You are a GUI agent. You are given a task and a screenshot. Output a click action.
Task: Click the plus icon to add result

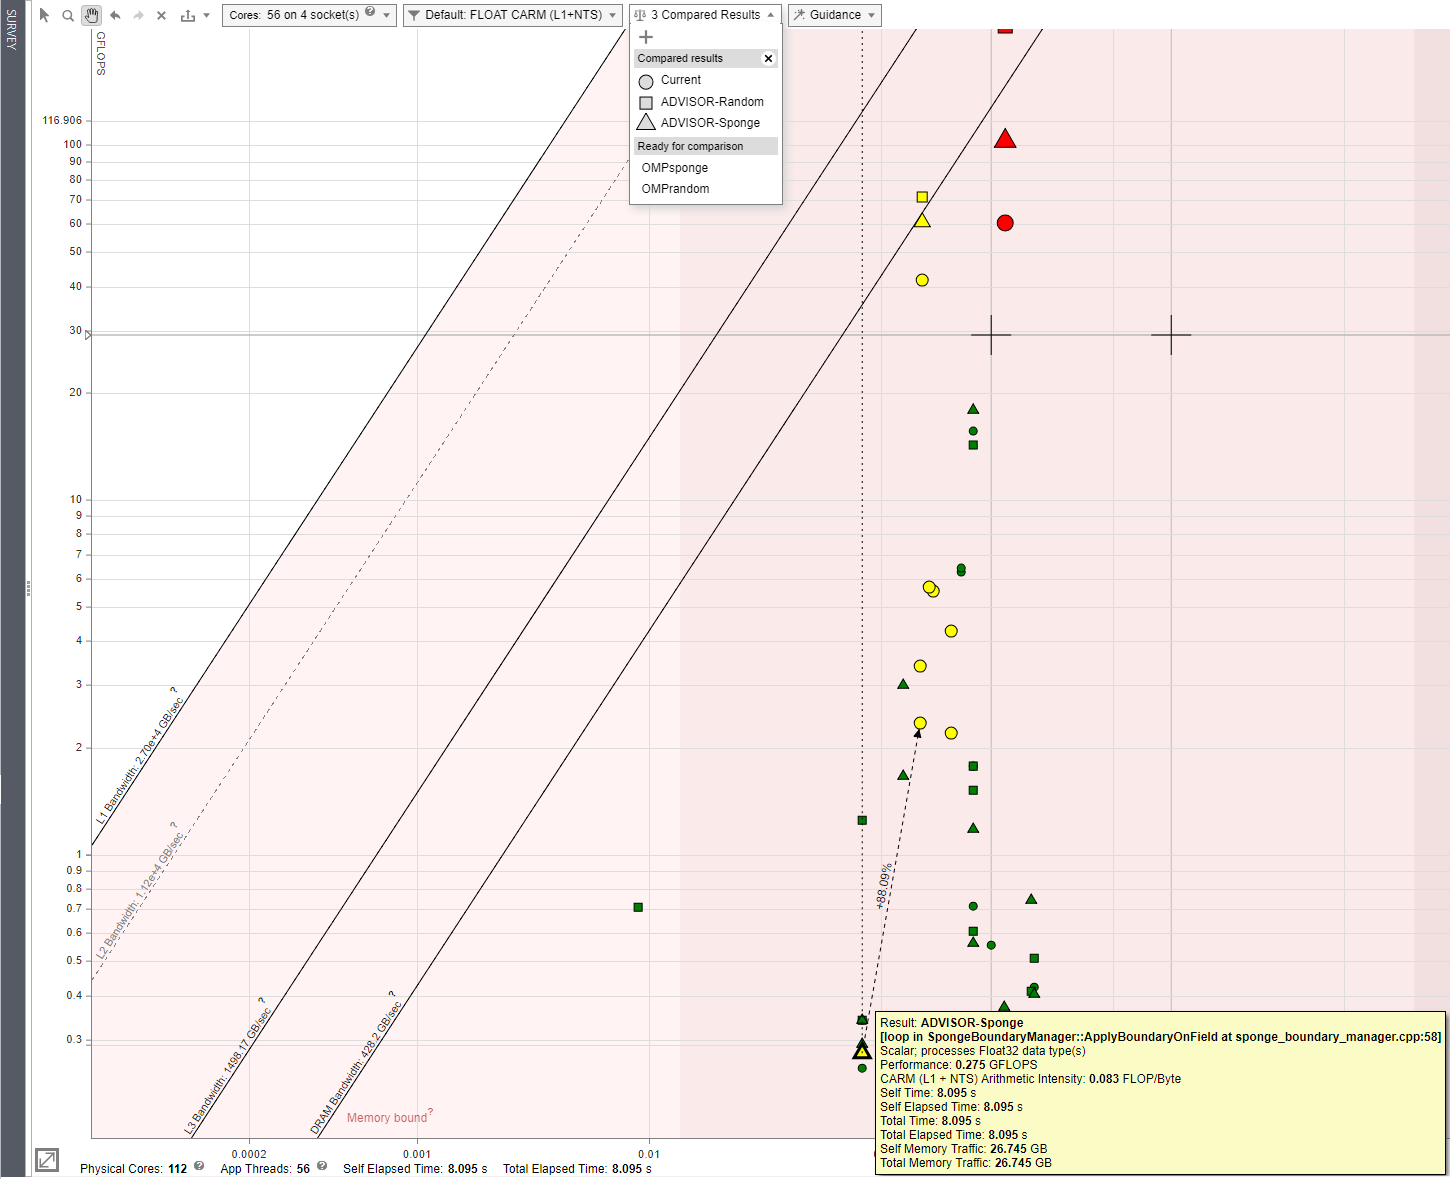click(x=646, y=37)
